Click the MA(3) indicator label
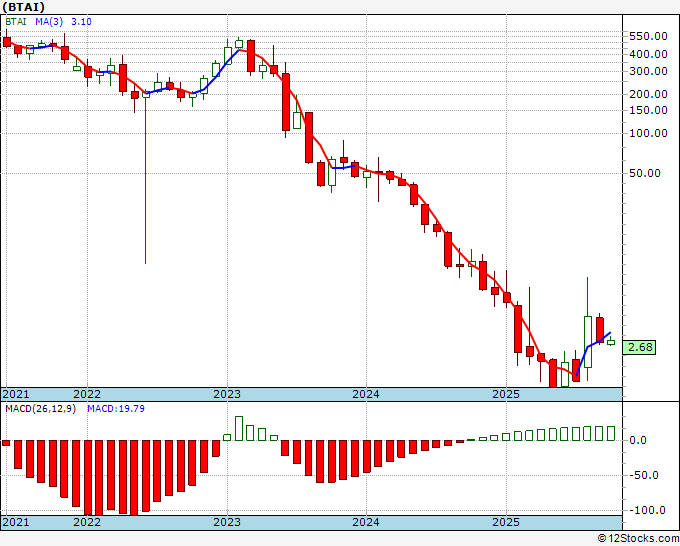Screen dimensions: 680x546 (49, 22)
